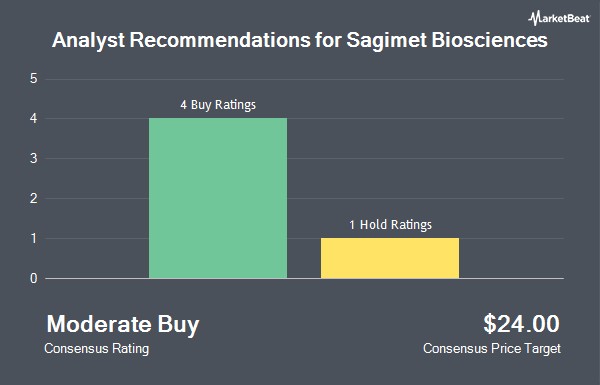Click the word Sagimet in the title

pos(386,40)
